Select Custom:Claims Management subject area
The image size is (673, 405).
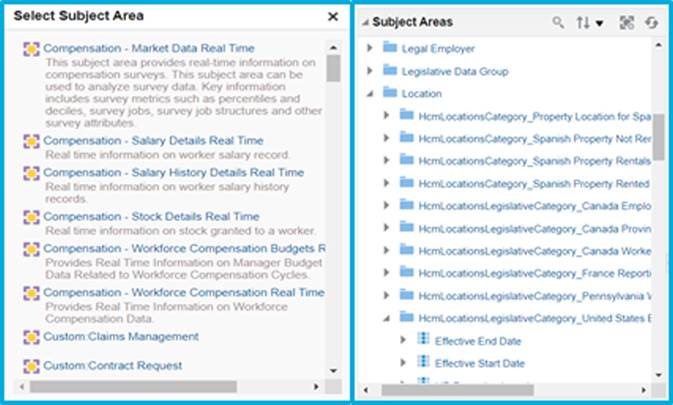(x=121, y=337)
